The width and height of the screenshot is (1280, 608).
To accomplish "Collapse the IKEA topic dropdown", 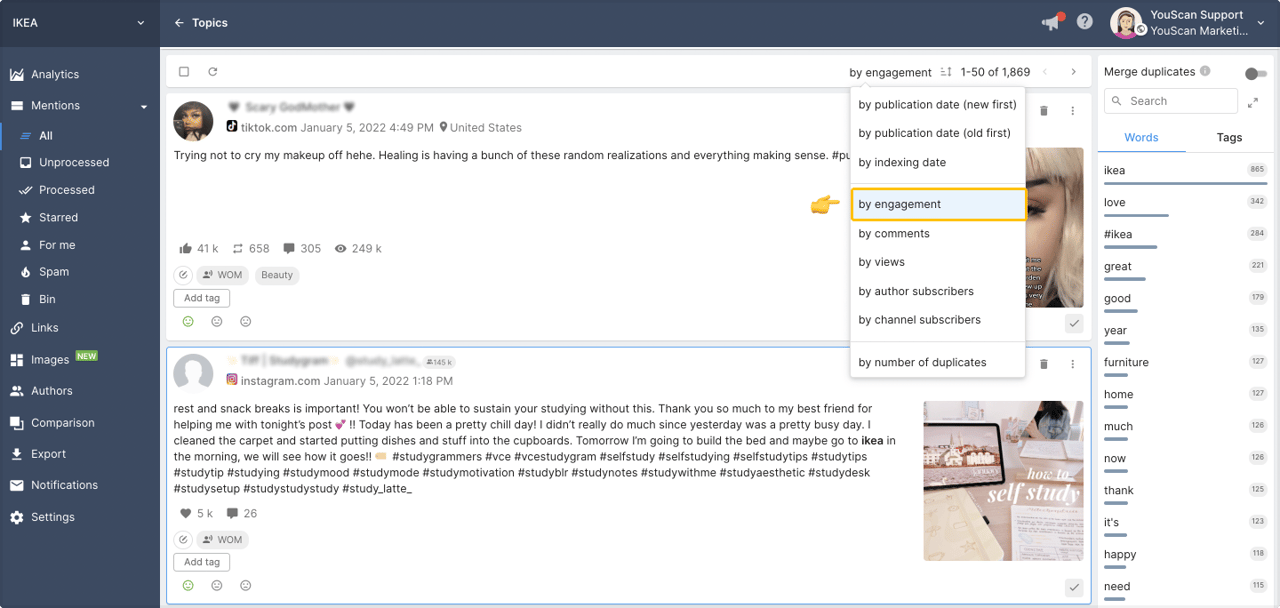I will 139,20.
